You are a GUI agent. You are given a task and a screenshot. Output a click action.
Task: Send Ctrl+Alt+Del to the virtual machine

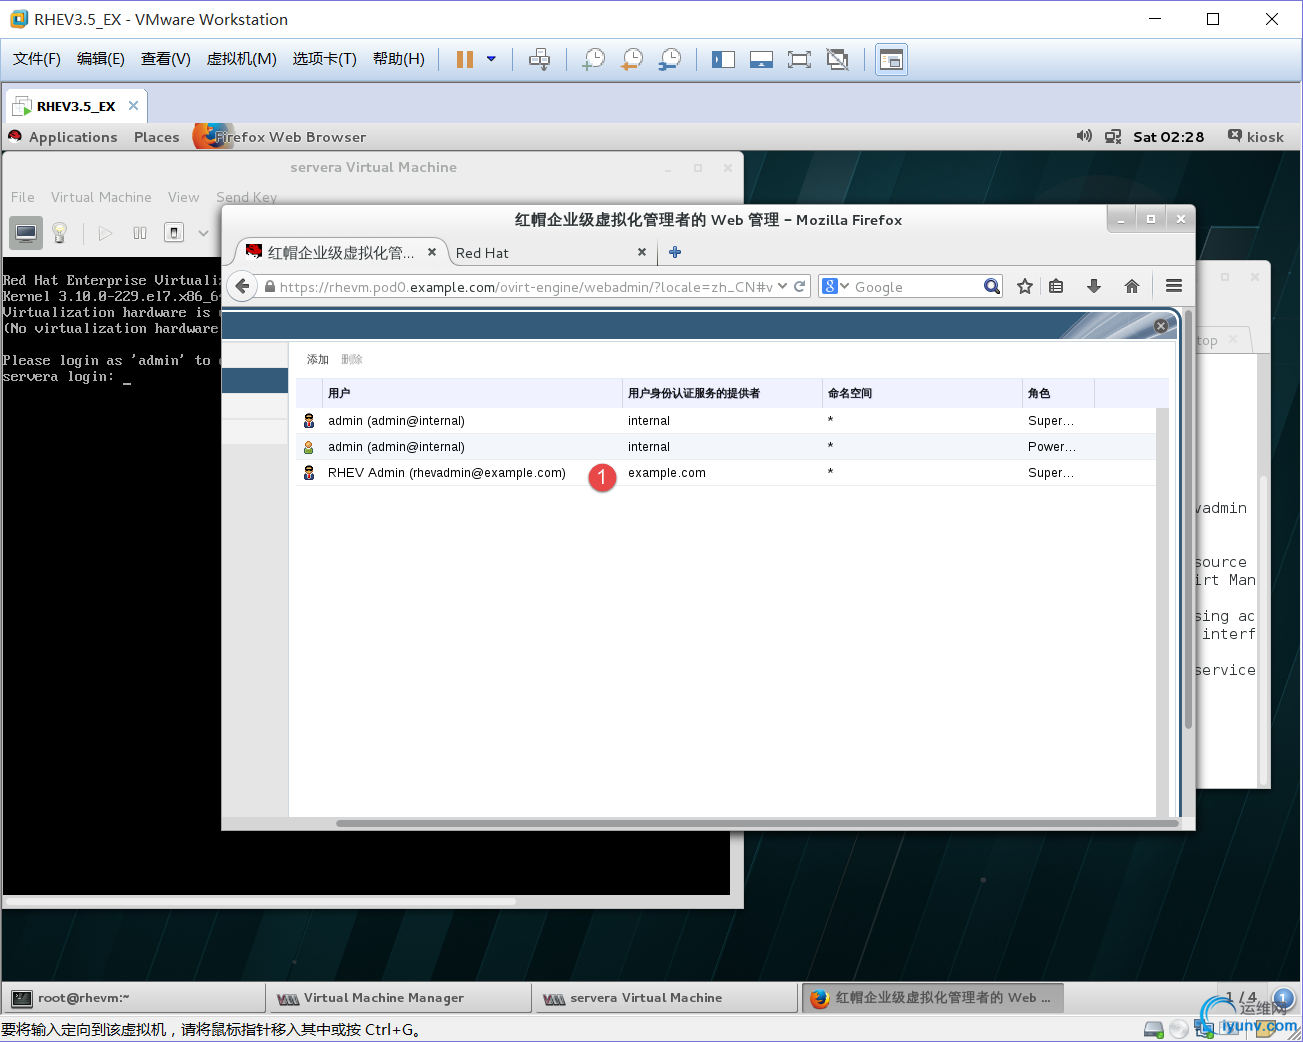[539, 59]
